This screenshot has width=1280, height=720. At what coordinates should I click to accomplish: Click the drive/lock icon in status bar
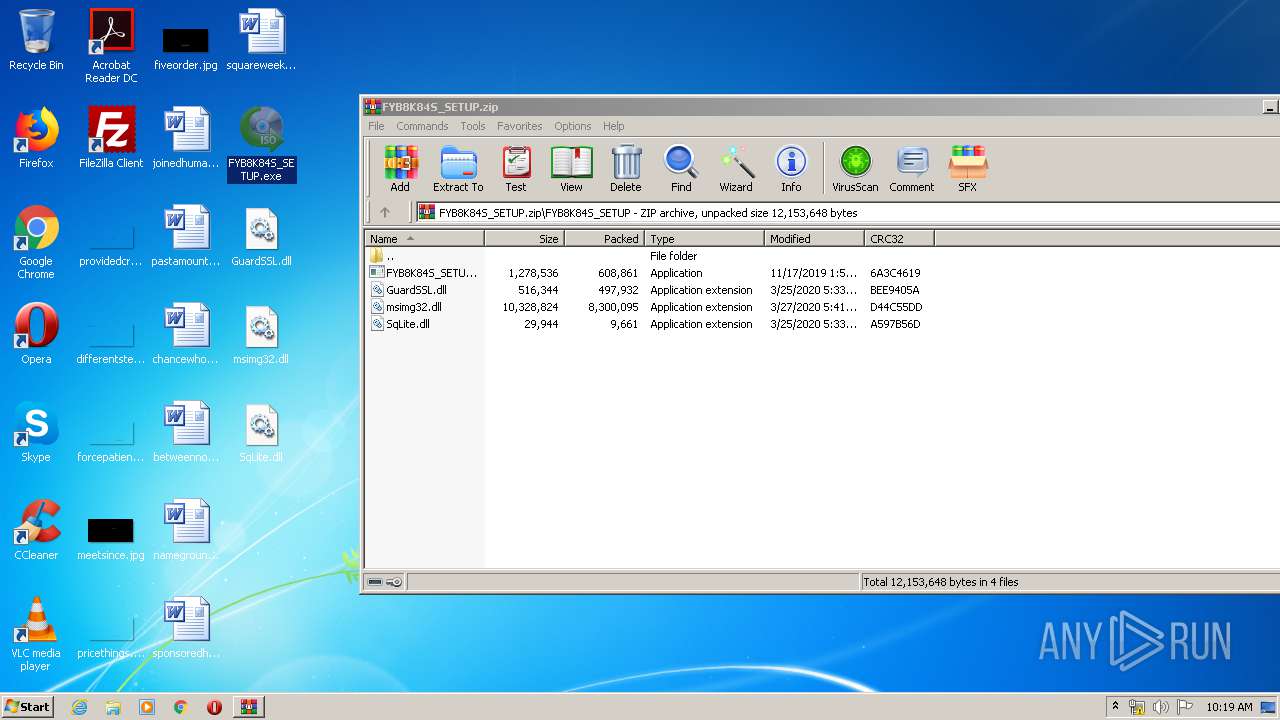(385, 582)
